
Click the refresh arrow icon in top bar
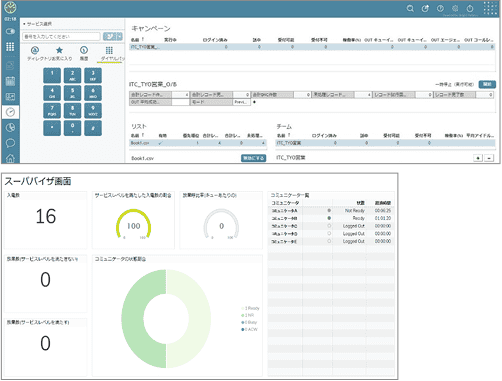pyautogui.click(x=425, y=9)
